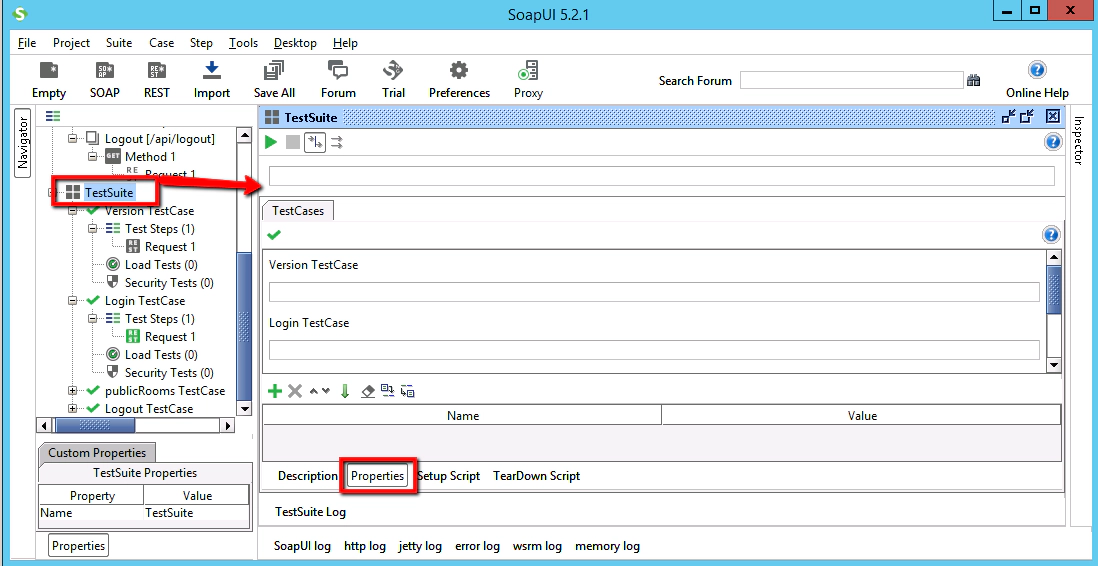Collapse Login TestCase node
Screen dimensions: 1098x566
(x=72, y=301)
